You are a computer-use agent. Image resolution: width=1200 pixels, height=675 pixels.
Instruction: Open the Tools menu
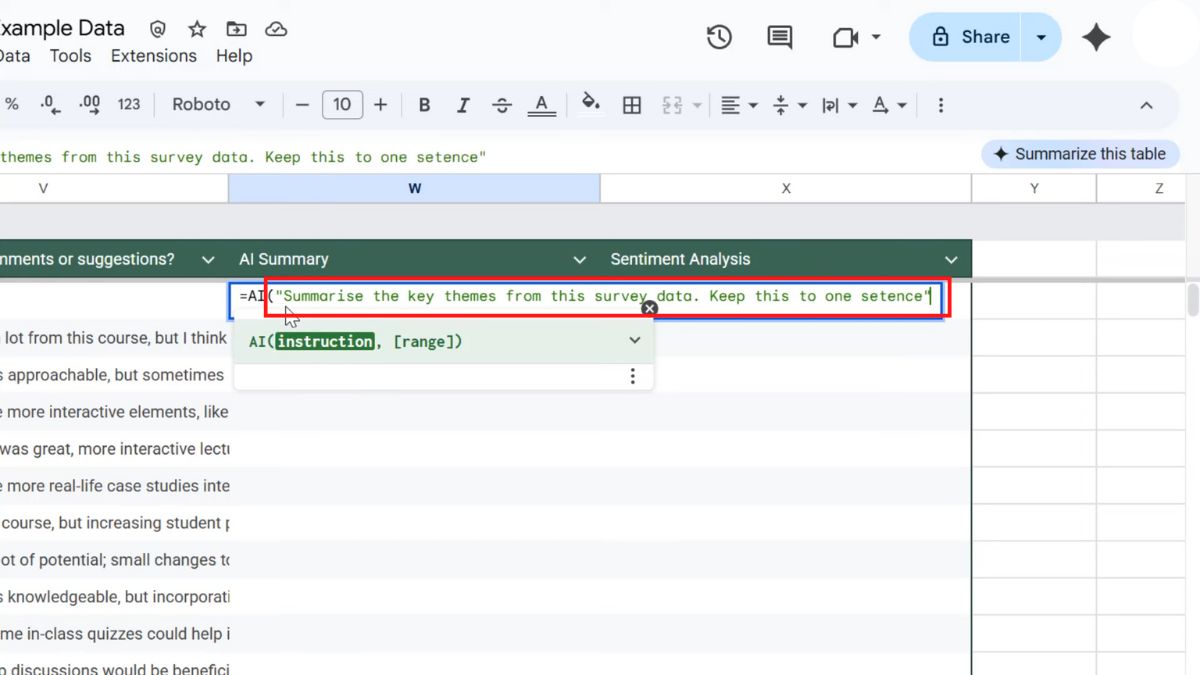[70, 56]
